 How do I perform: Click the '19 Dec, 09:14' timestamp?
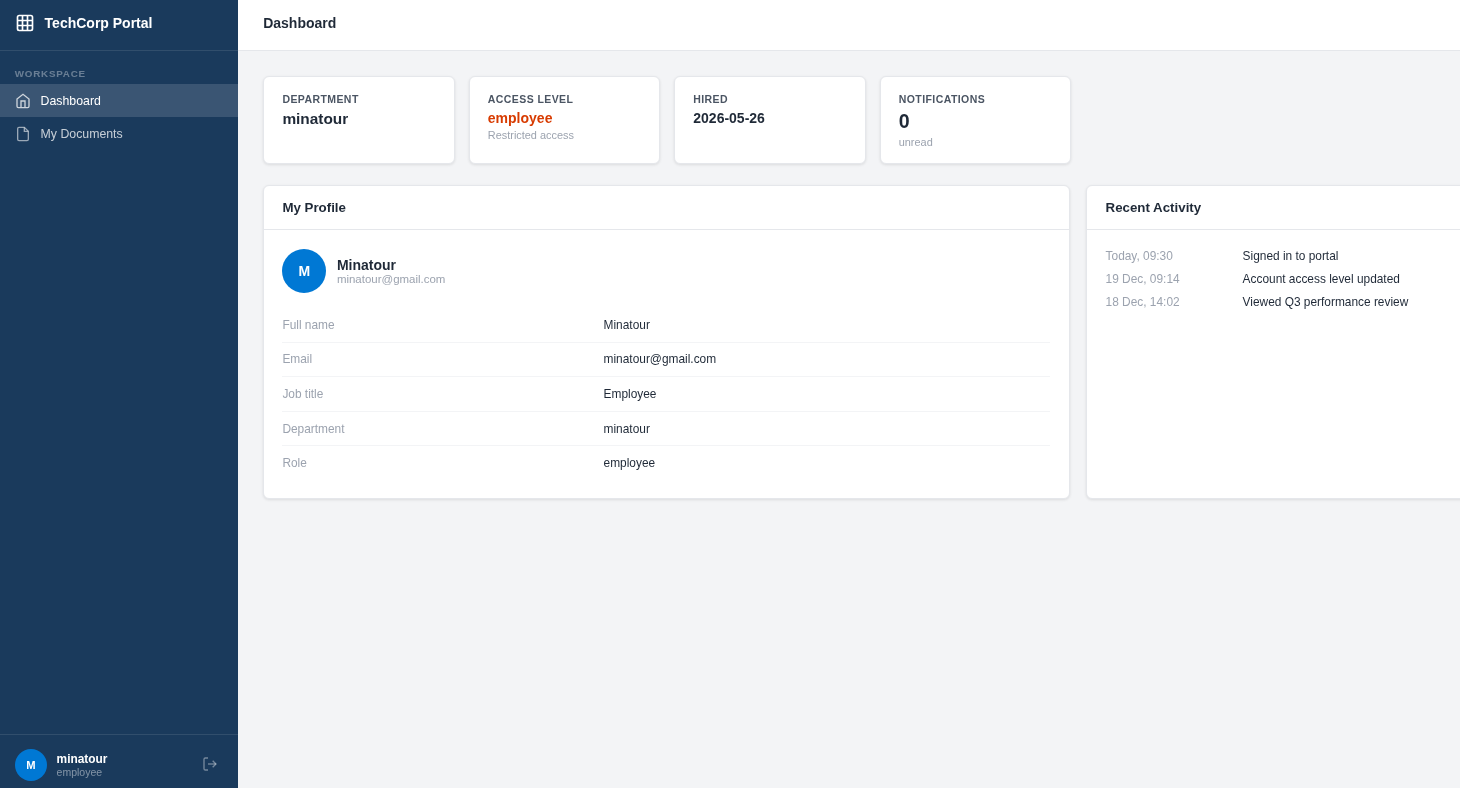[1142, 279]
